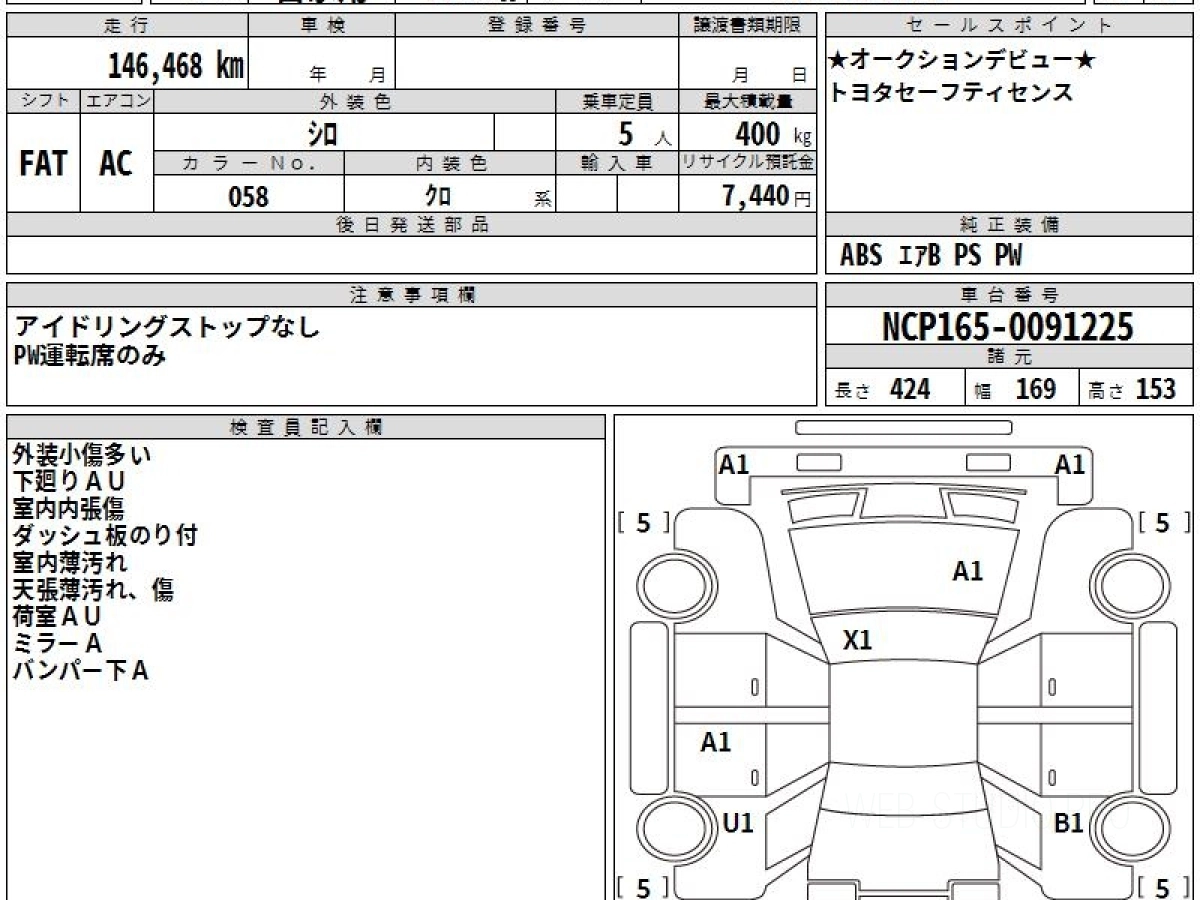Click the セールスポイント header
Viewport: 1200px width, 900px height.
pos(1010,26)
